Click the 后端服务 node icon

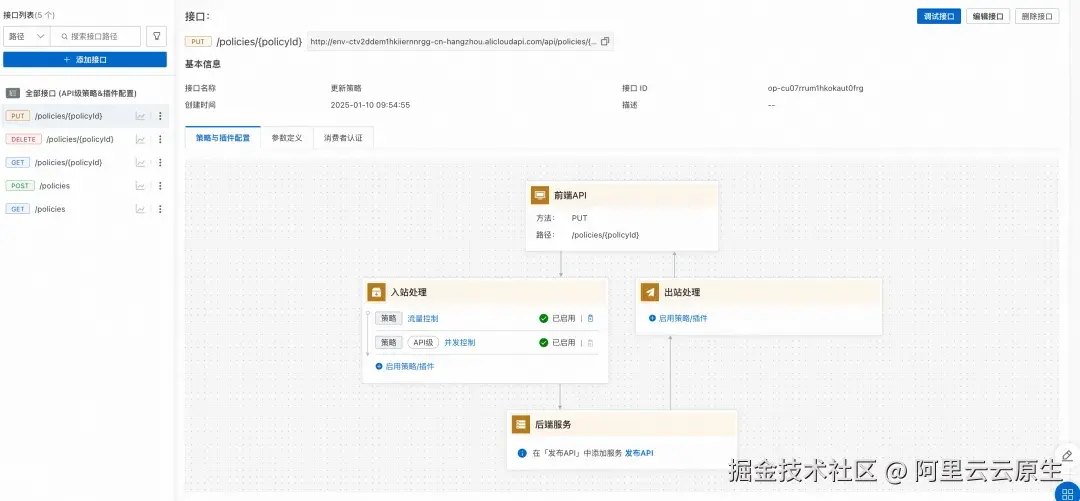[521, 425]
